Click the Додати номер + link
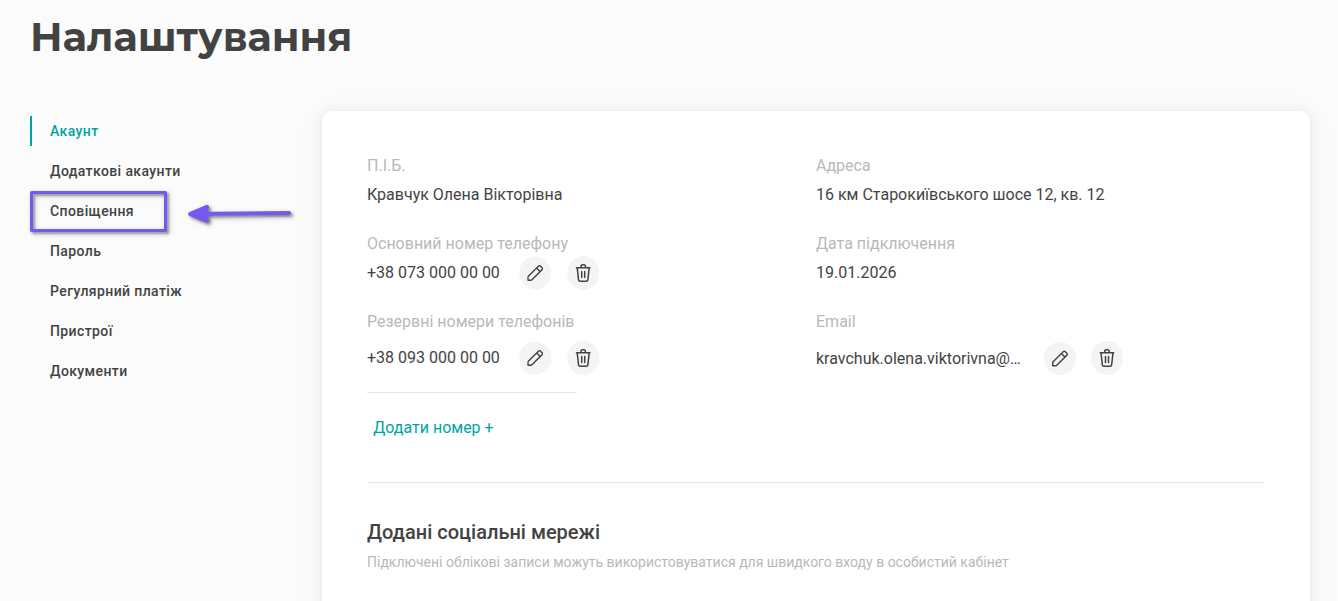This screenshot has height=601, width=1338. [x=433, y=428]
